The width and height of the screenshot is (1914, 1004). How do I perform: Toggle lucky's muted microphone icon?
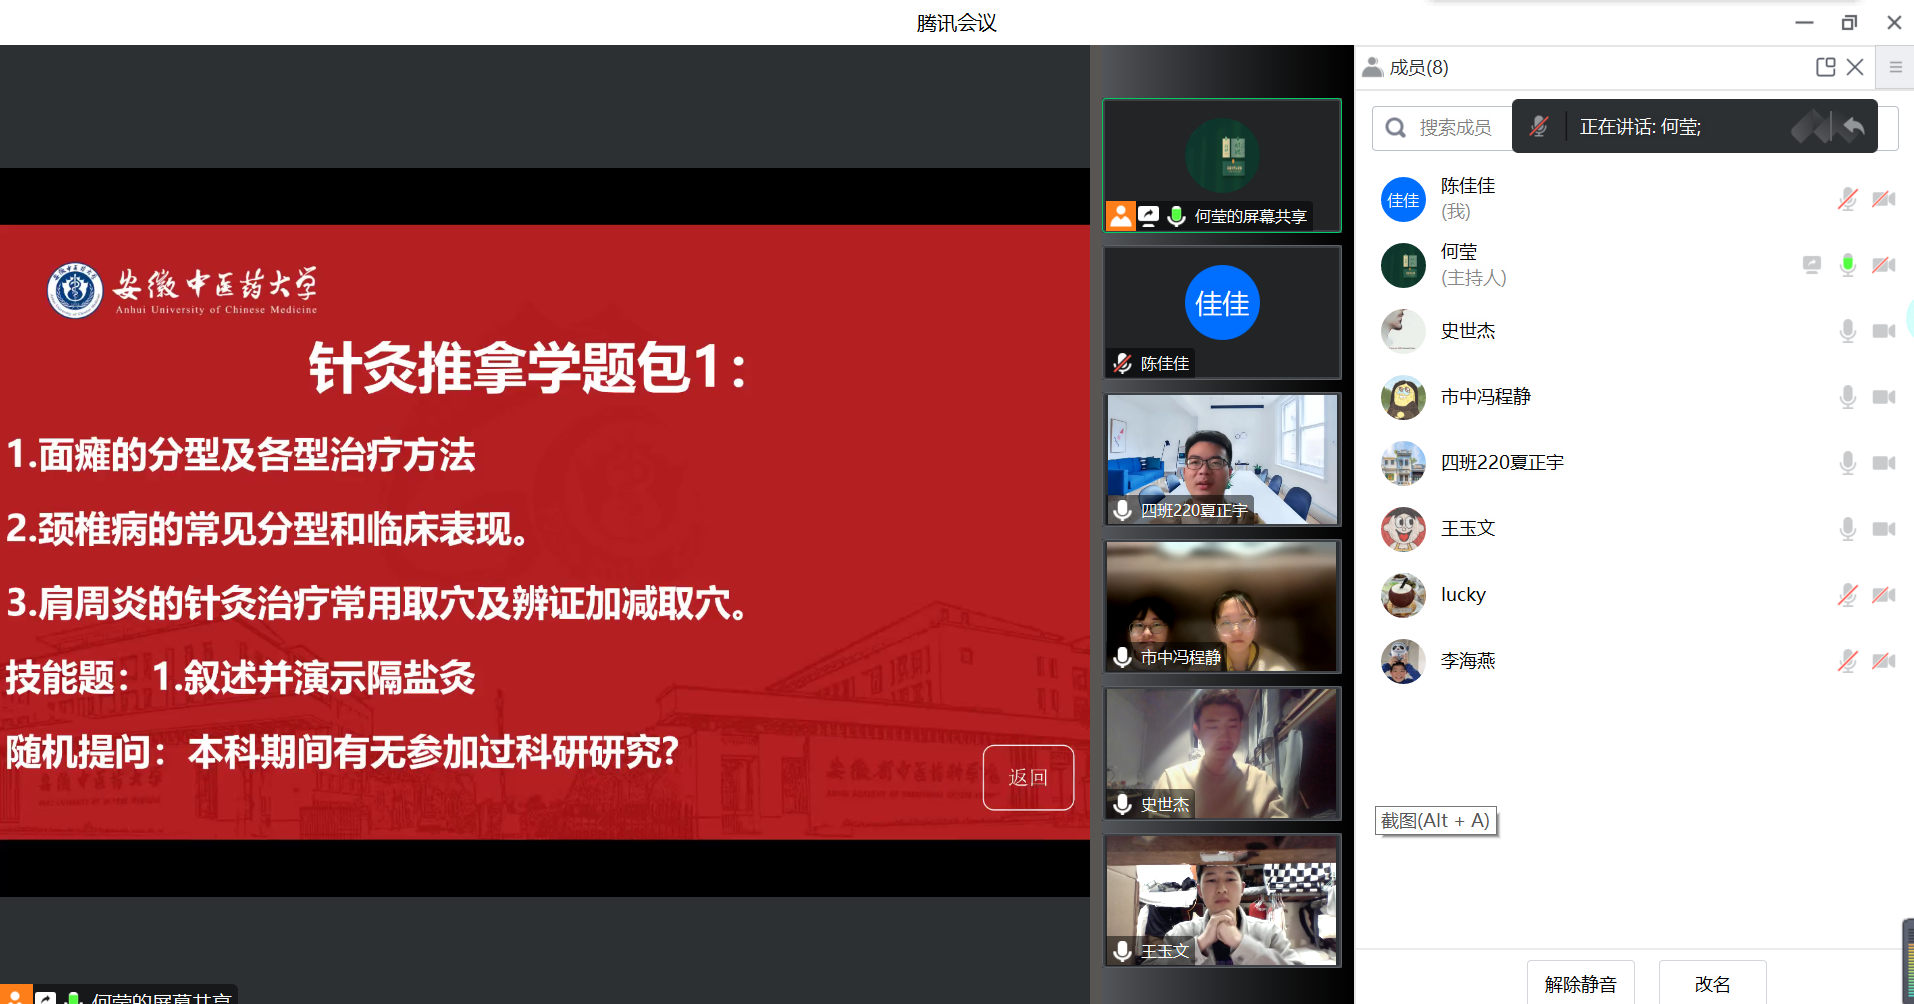[1847, 595]
